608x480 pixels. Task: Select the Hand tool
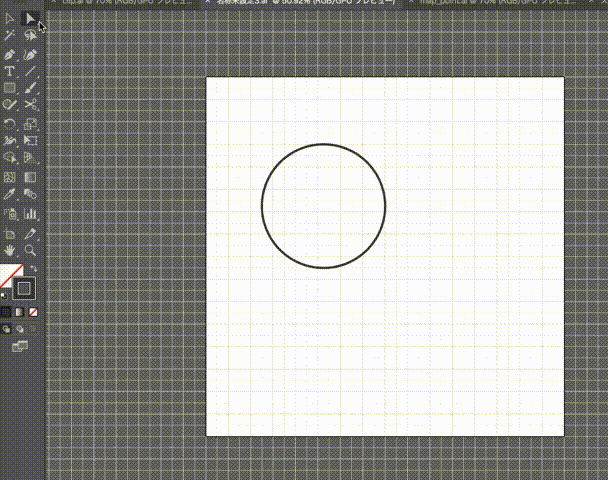(x=9, y=249)
